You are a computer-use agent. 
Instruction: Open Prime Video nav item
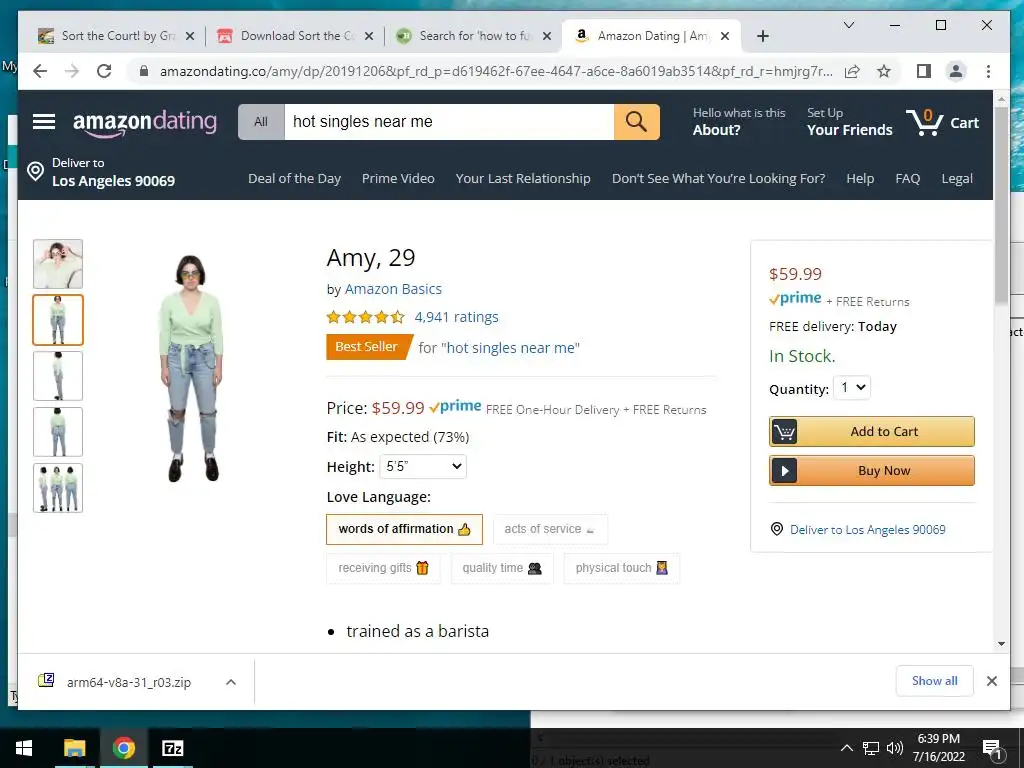coord(398,178)
